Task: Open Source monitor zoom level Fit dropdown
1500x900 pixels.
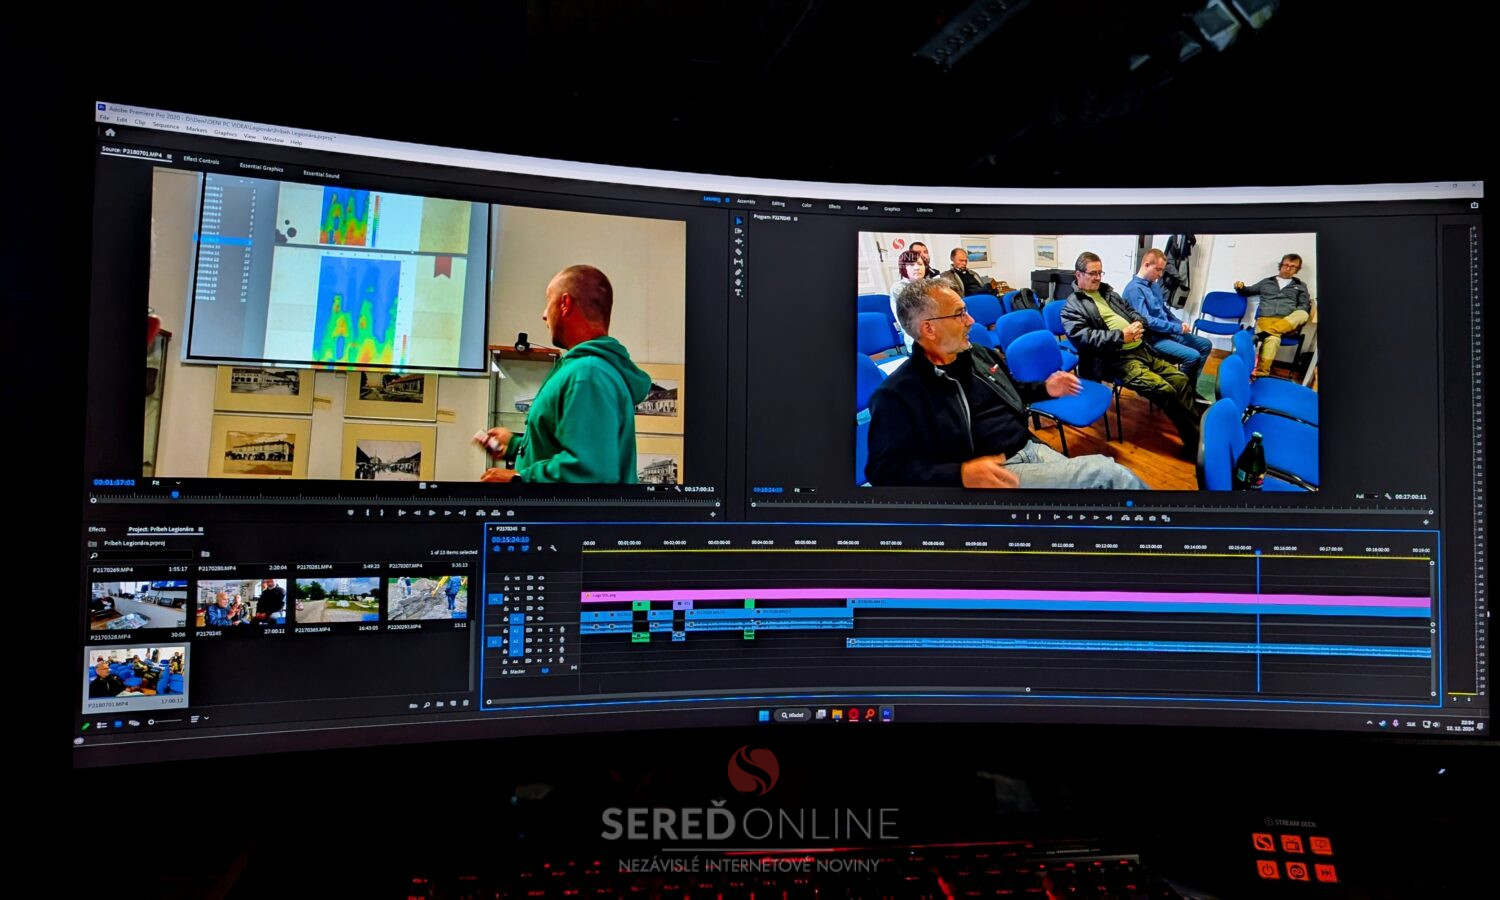Action: coord(165,483)
